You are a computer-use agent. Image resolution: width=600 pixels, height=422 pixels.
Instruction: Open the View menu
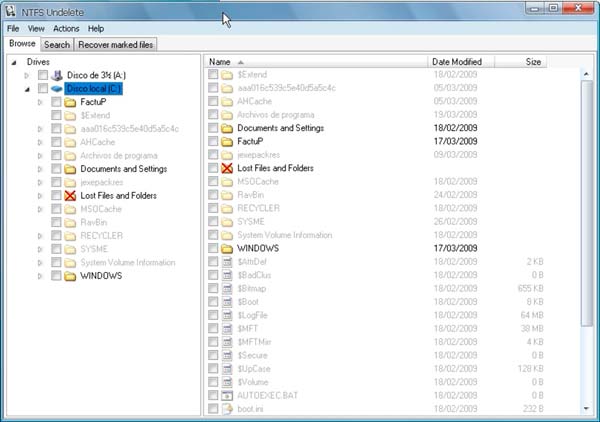point(36,29)
